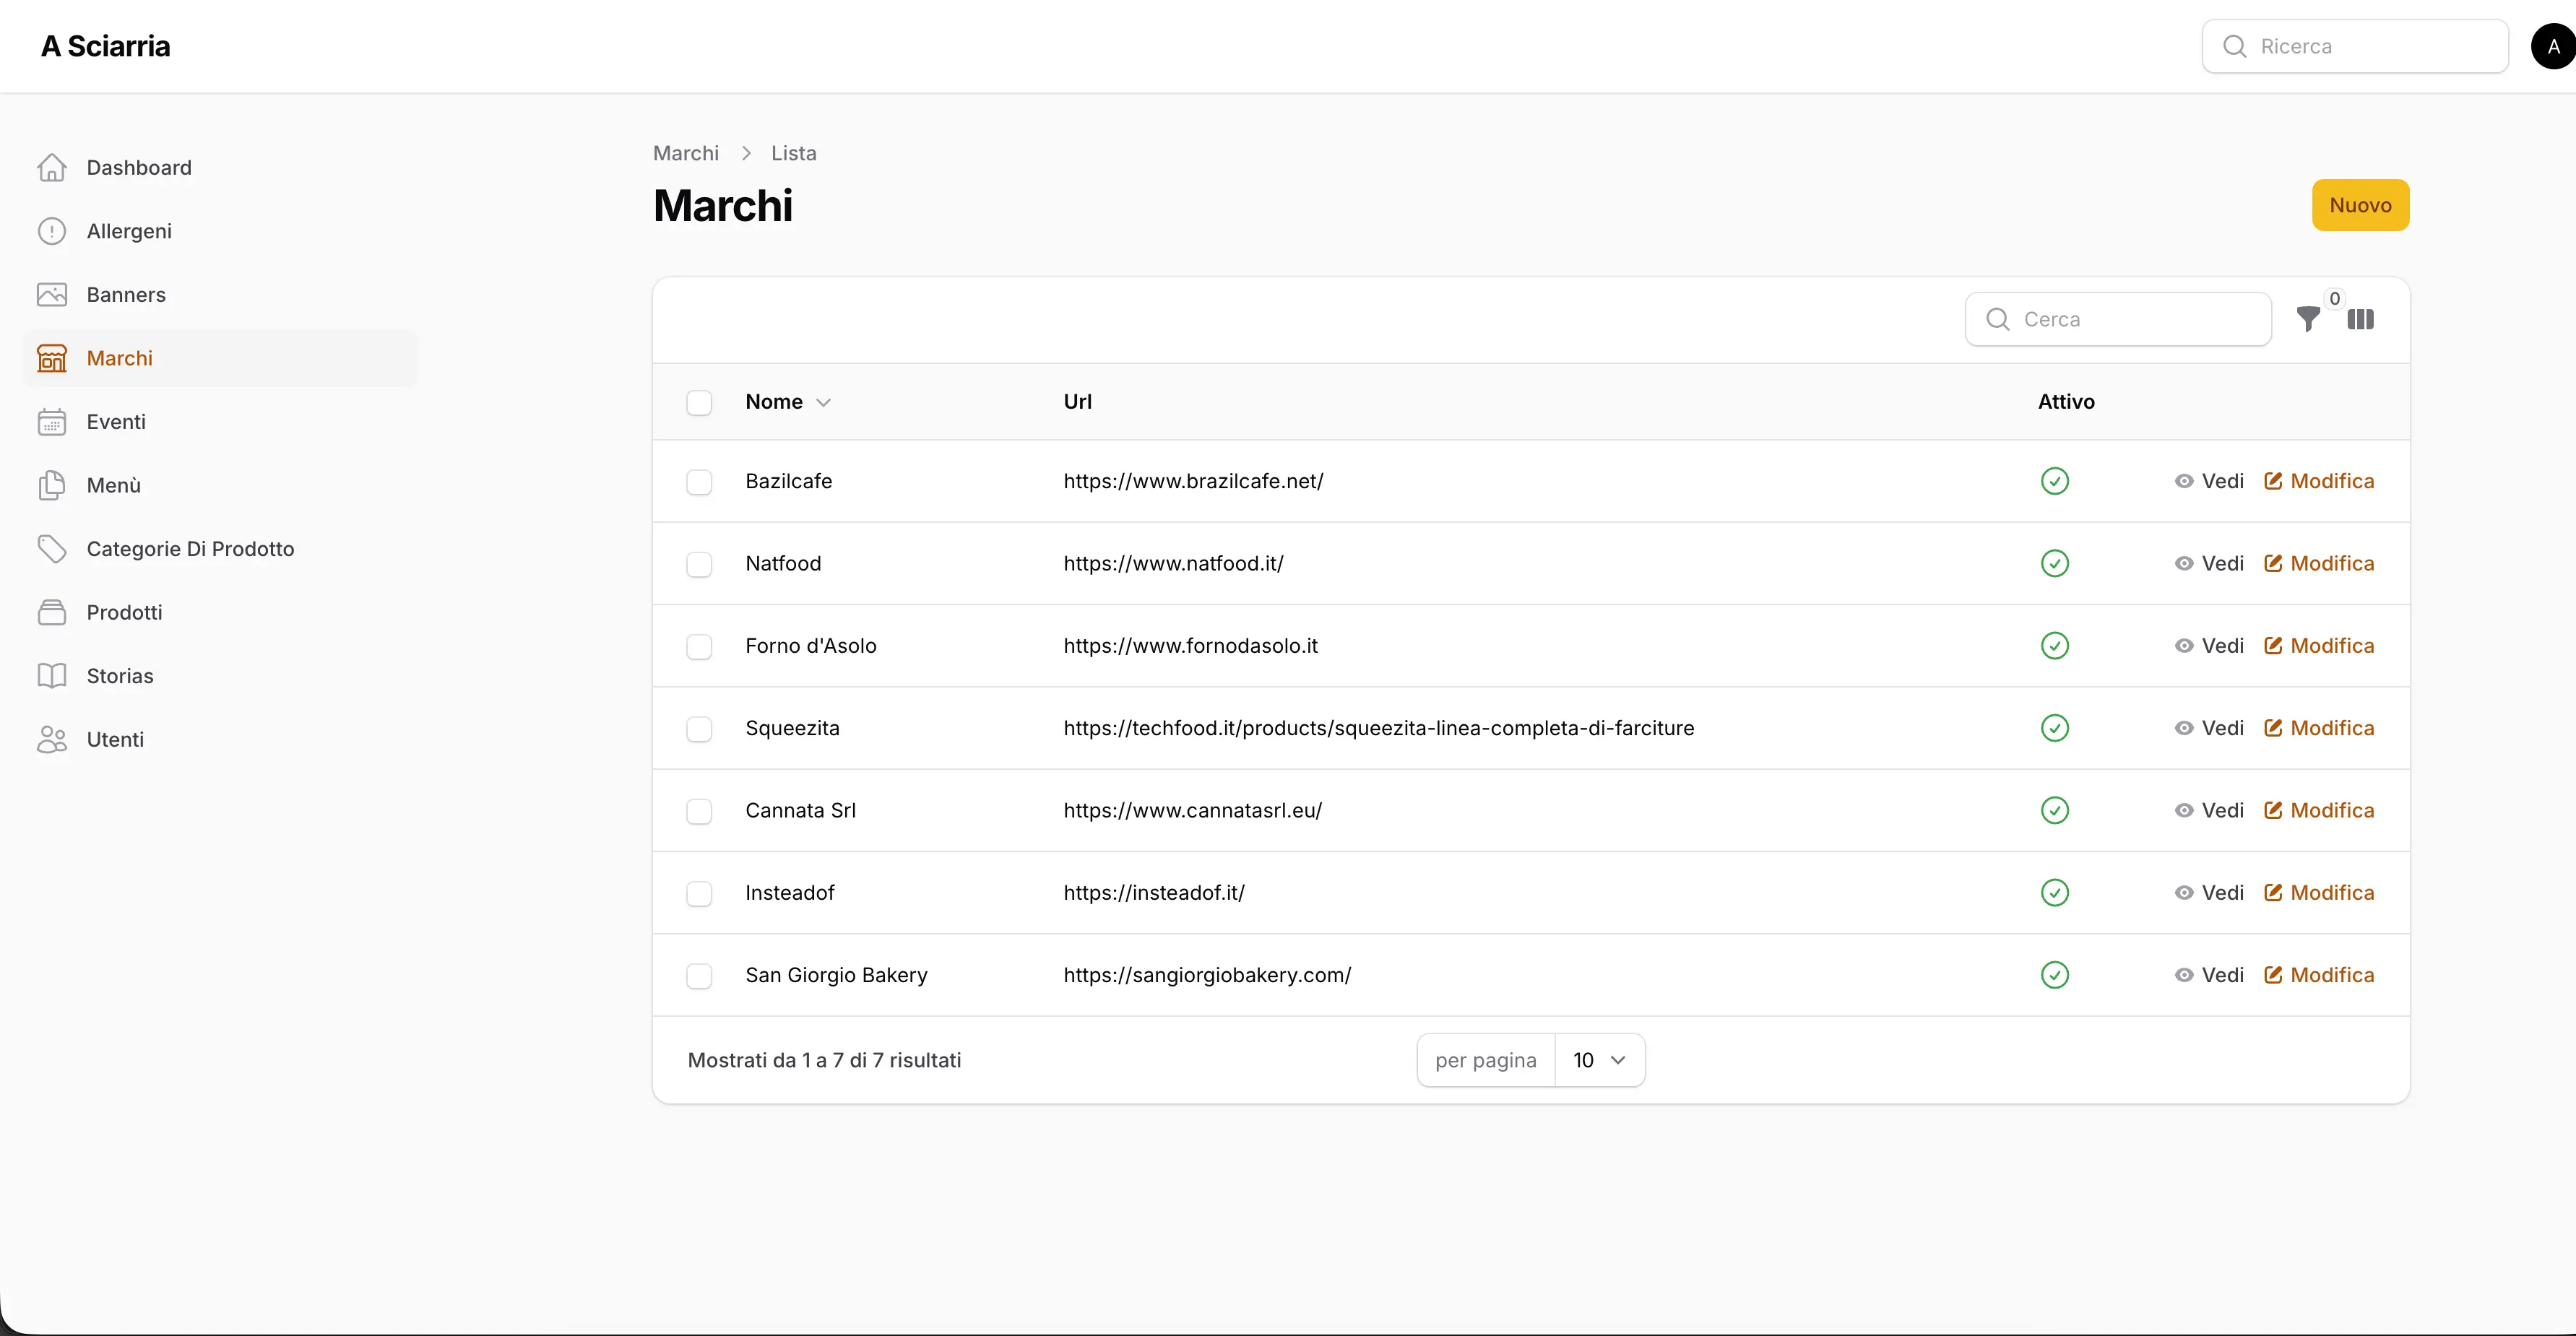Viewport: 2576px width, 1336px height.
Task: Click the Prodotti box icon
Action: 52,612
